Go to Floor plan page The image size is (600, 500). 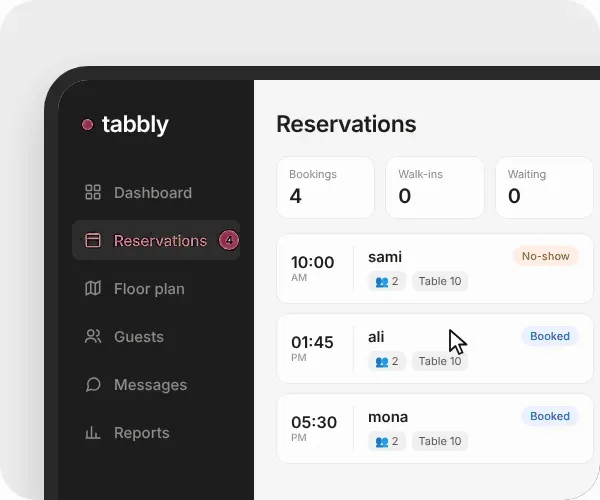coord(156,288)
